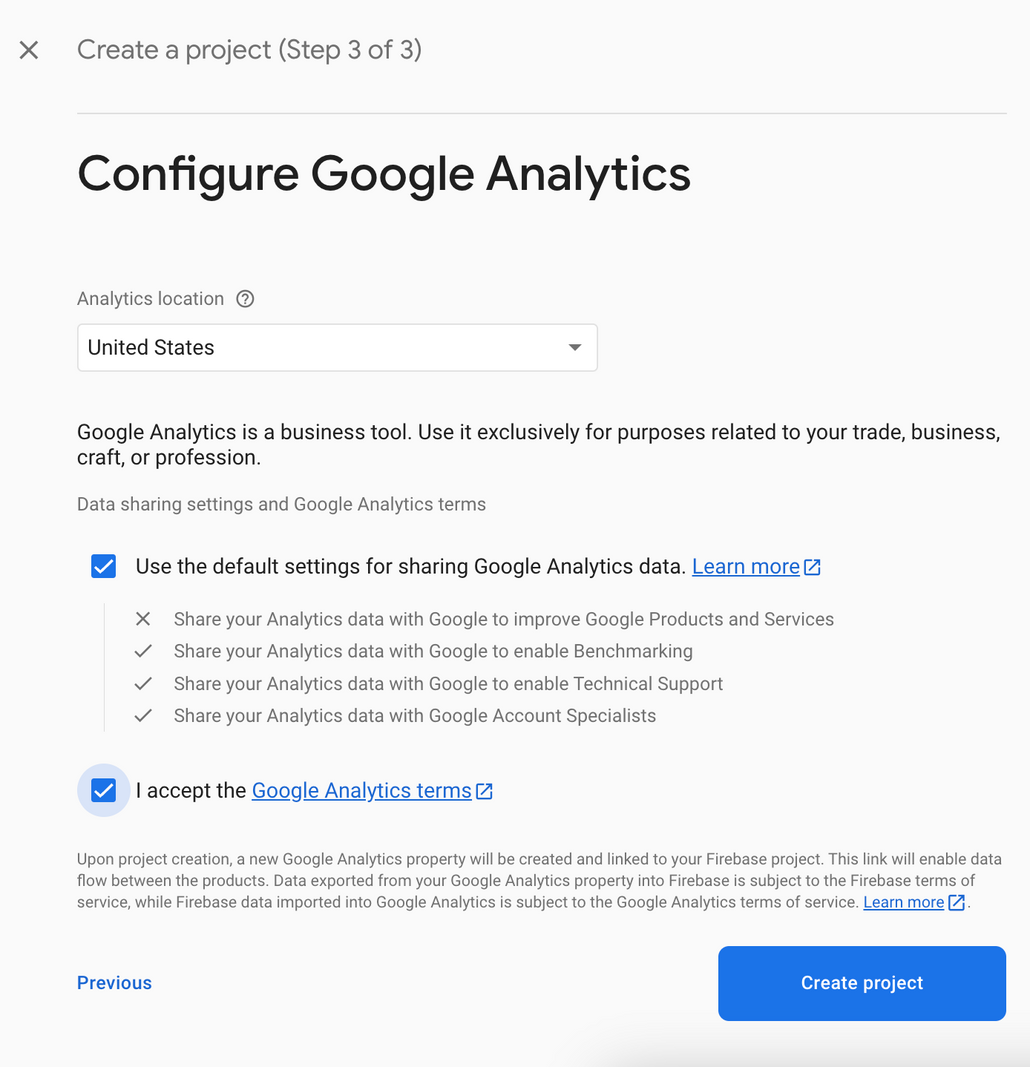The height and width of the screenshot is (1067, 1030).
Task: Uncheck the default data sharing settings checkbox
Action: [x=103, y=566]
